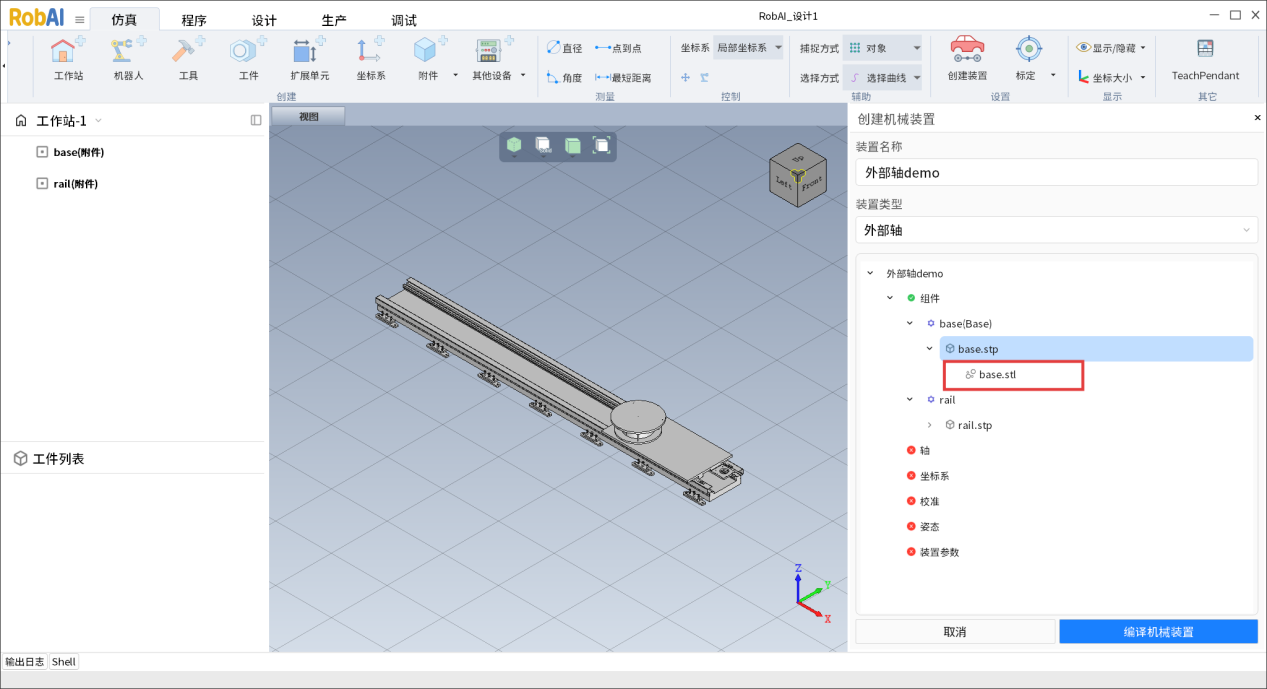Image resolution: width=1267 pixels, height=689 pixels.
Task: Click the 编译机械装置 compile button
Action: tap(1158, 632)
